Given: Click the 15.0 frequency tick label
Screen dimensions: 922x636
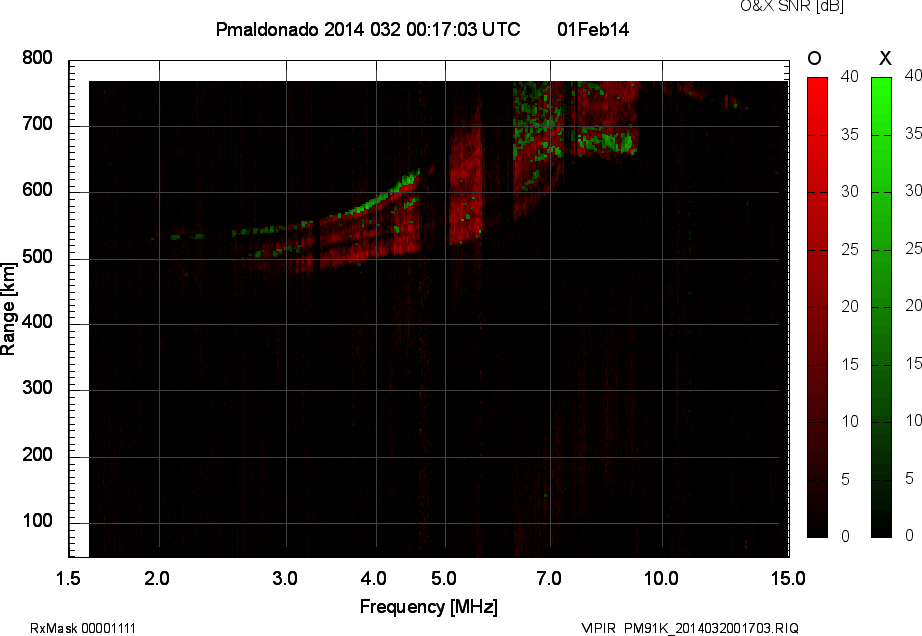Looking at the screenshot, I should click(788, 578).
